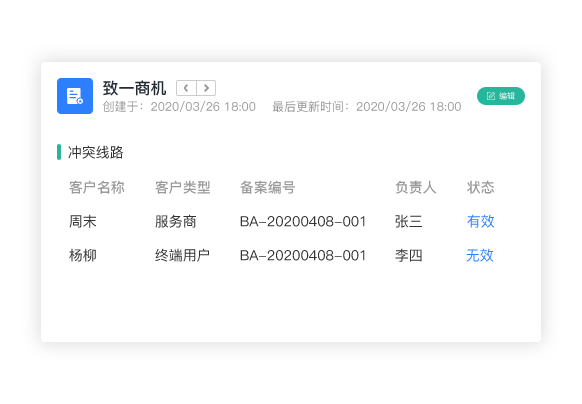Open the 有效 status link for 周末
The width and height of the screenshot is (582, 404).
(x=480, y=221)
